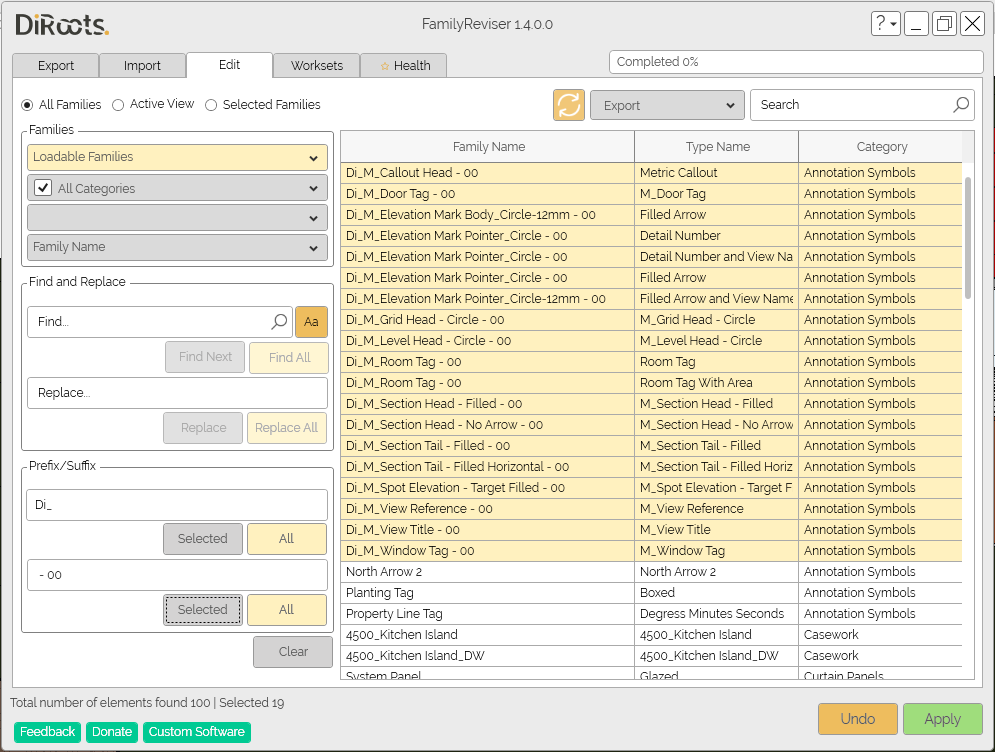Click the family table vertical scrollbar
995x752 pixels.
coord(967,237)
